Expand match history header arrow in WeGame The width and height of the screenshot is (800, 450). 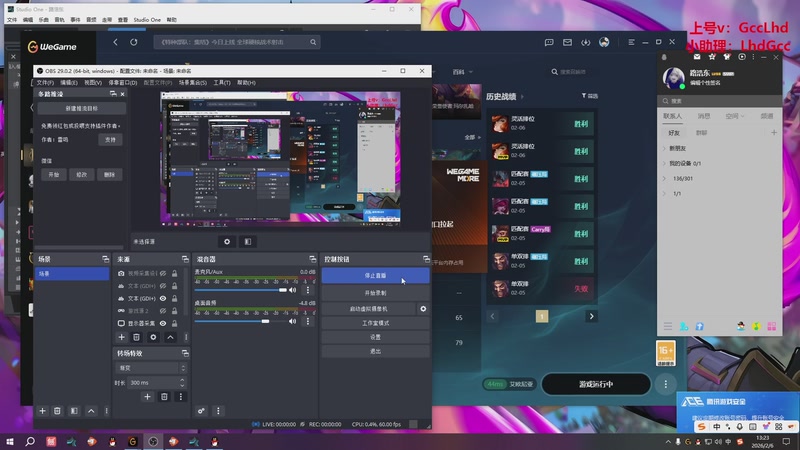point(522,96)
